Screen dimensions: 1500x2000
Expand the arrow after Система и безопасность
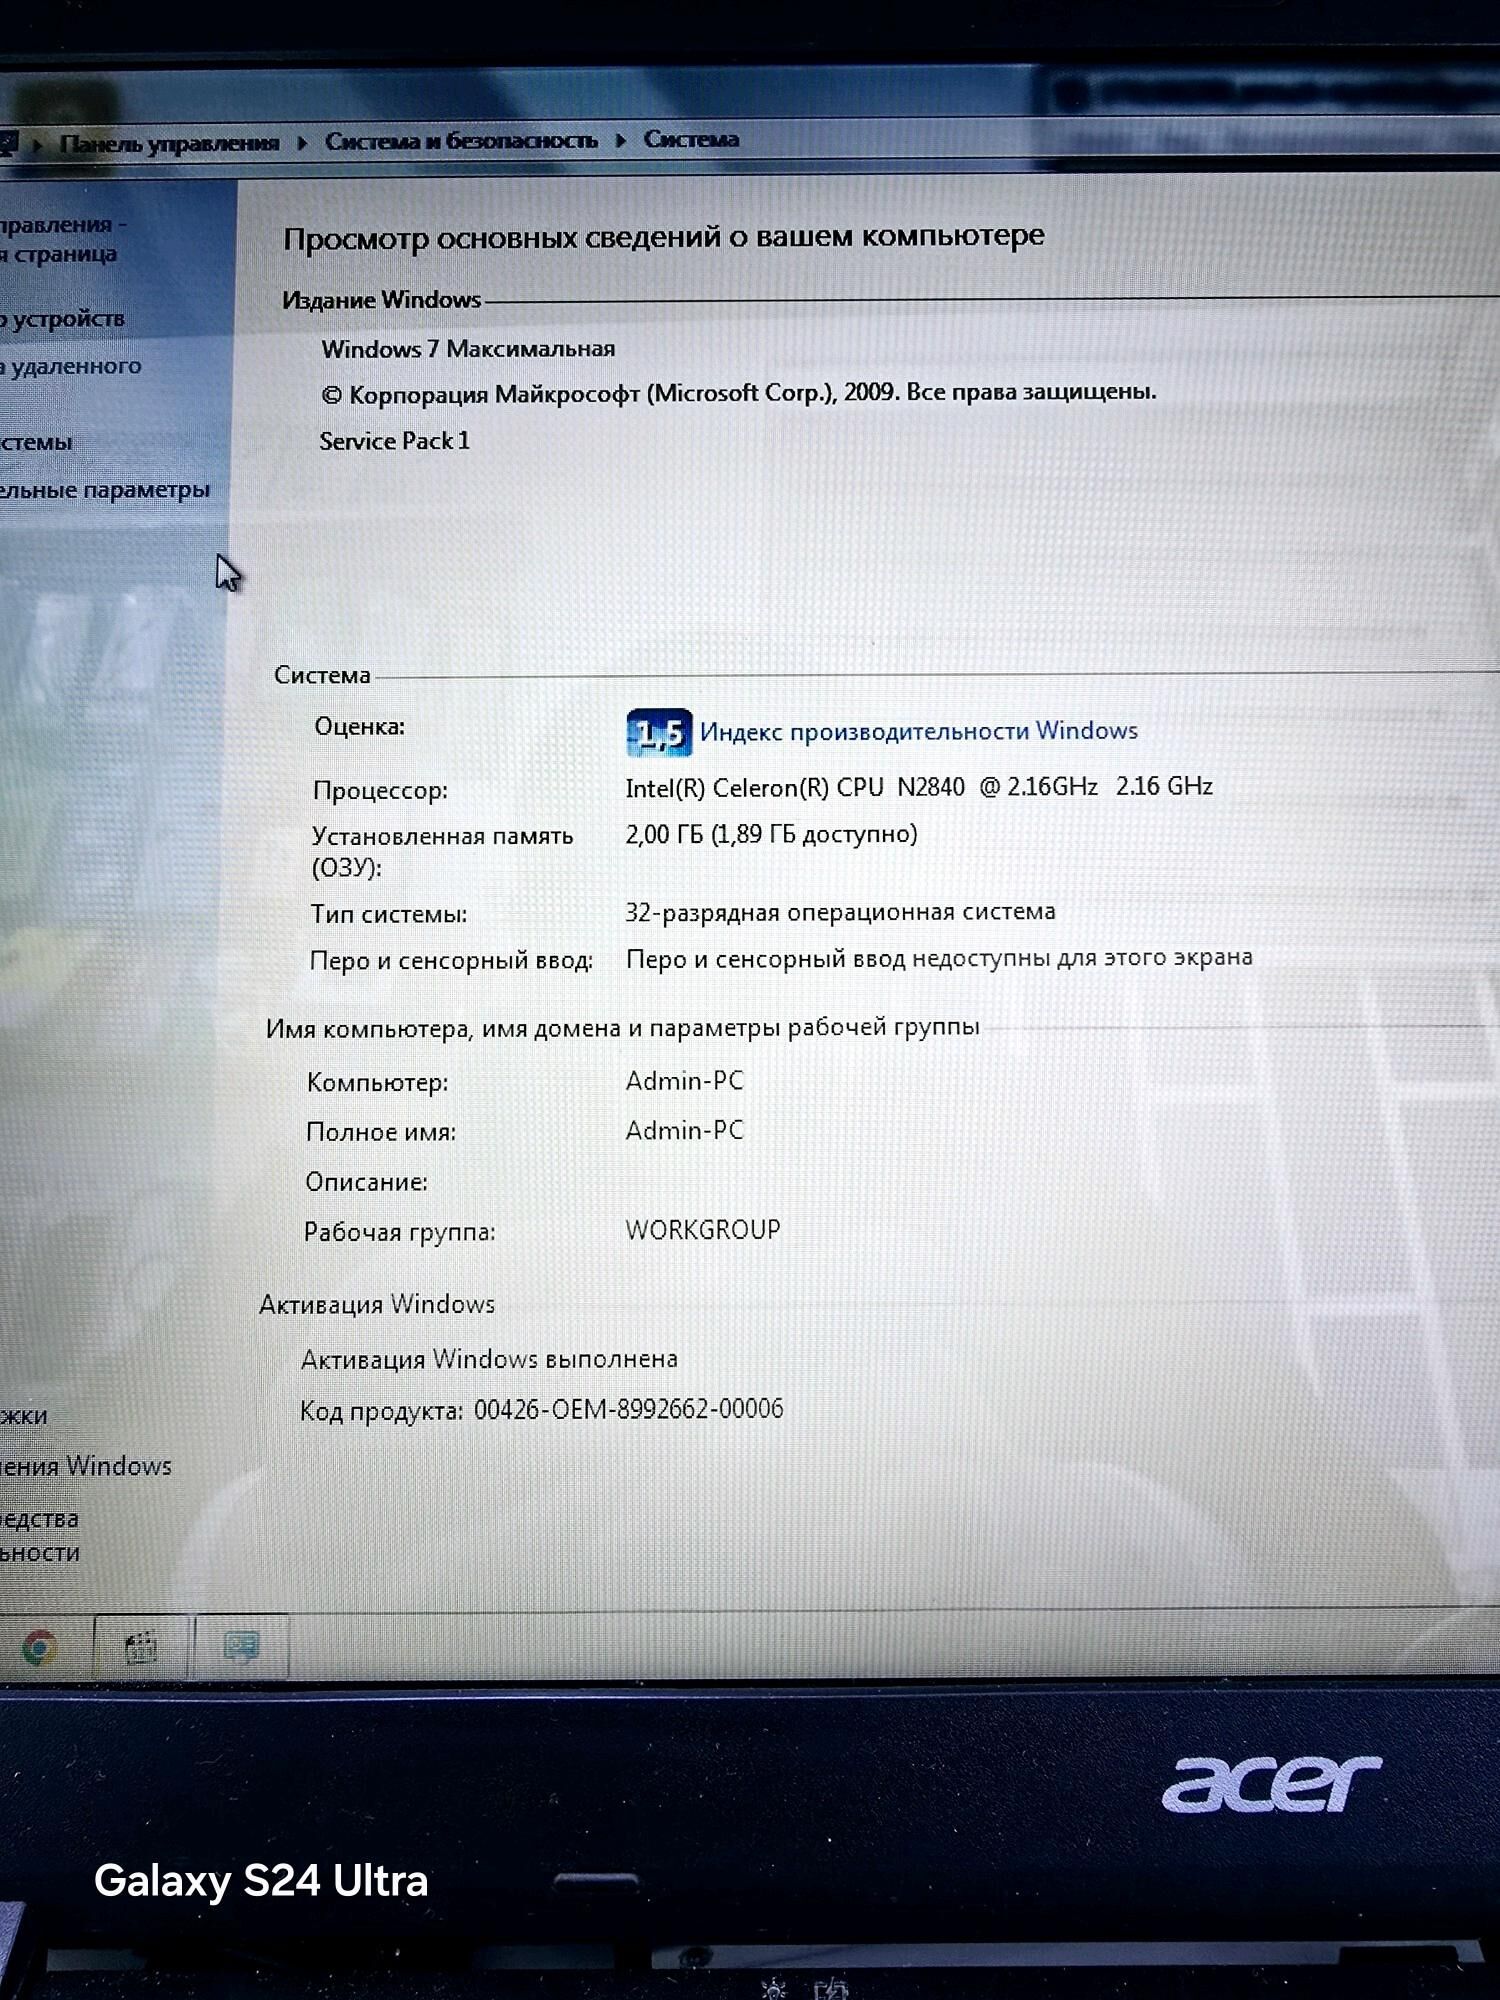[620, 140]
